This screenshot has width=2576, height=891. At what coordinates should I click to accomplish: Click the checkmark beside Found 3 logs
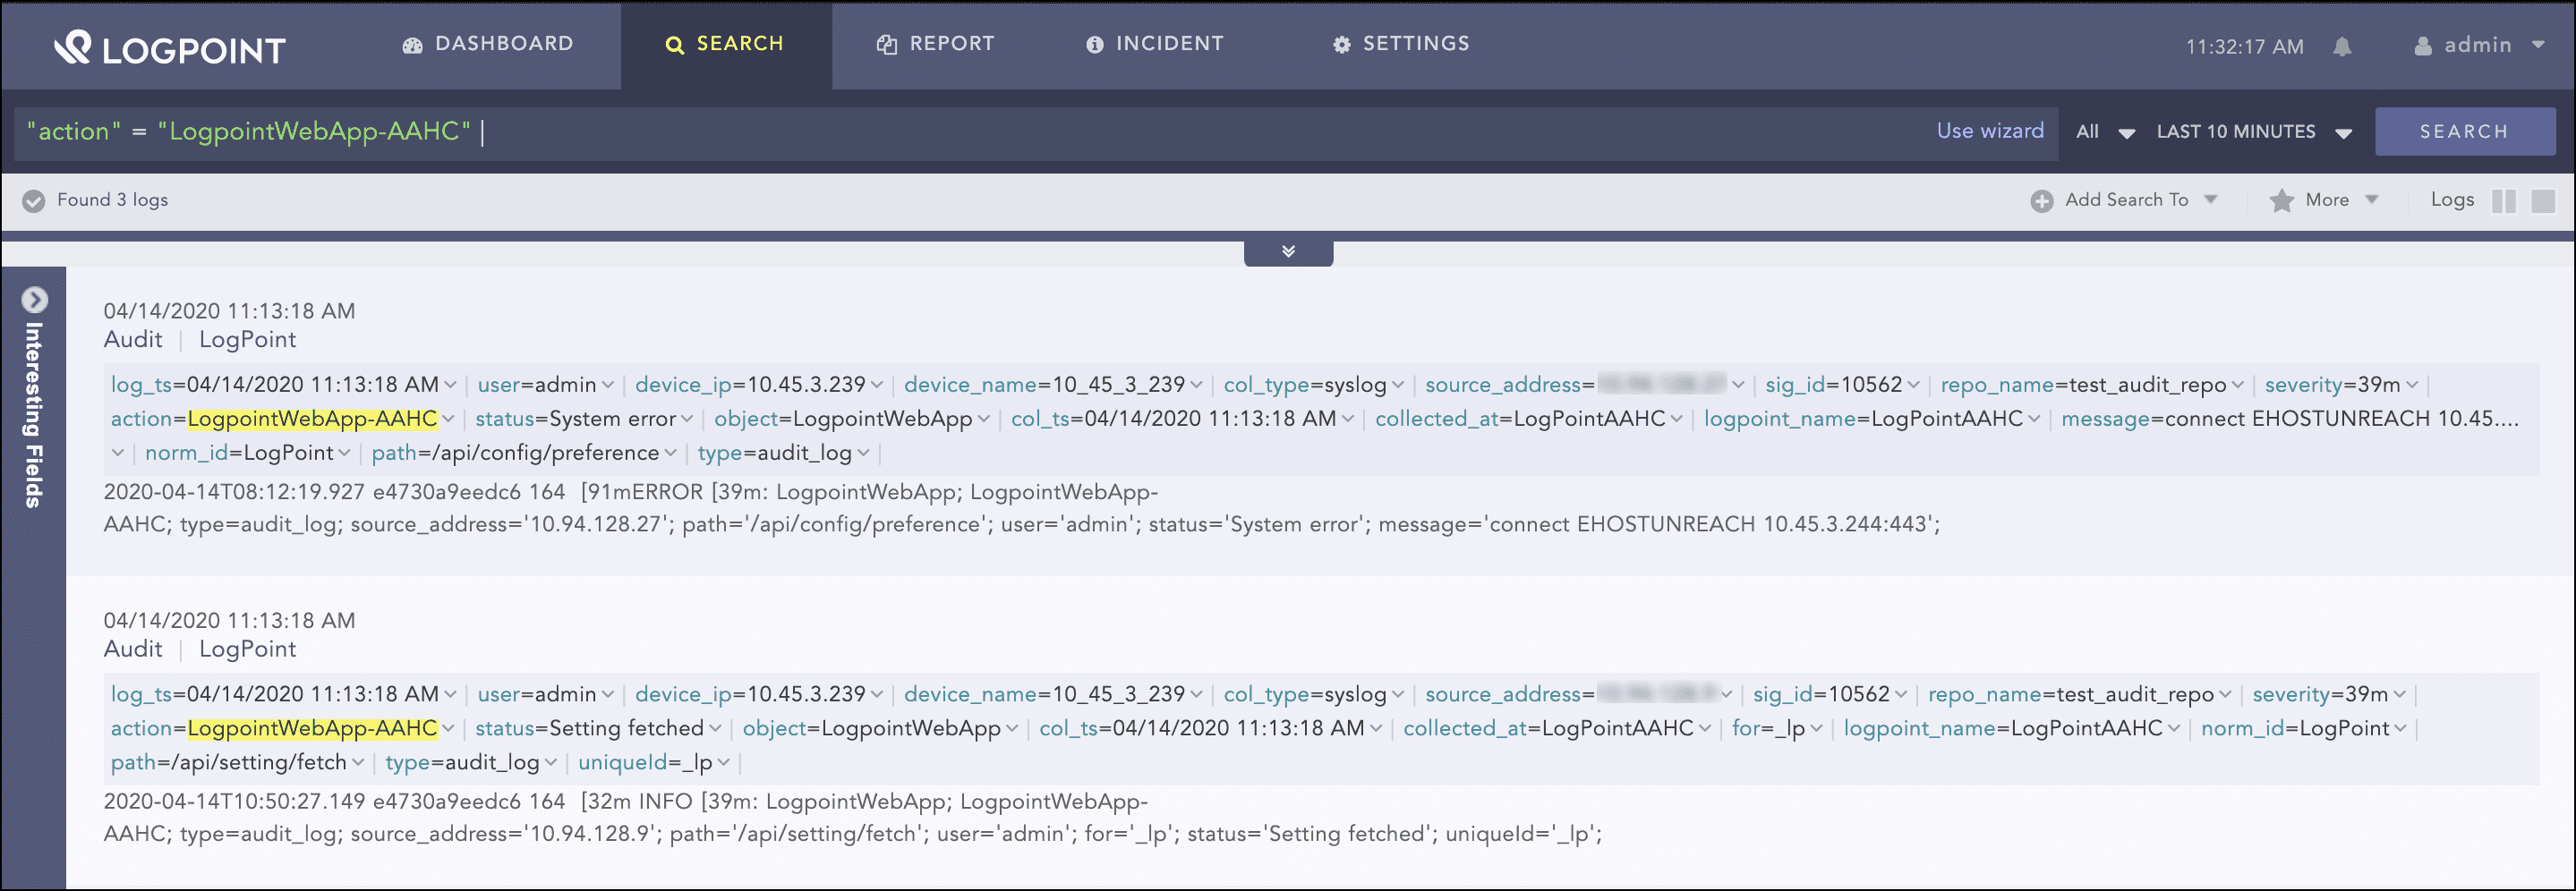[x=34, y=200]
